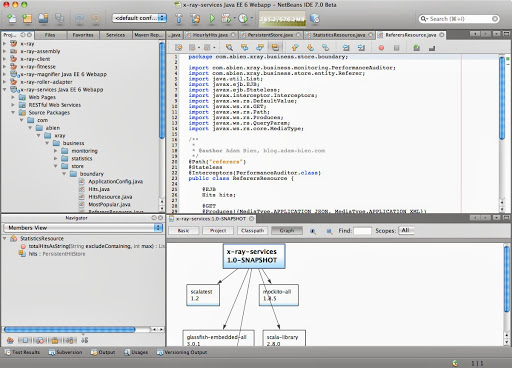512x368 pixels.
Task: Open the PersistentStore.java editor tab
Action: [x=270, y=35]
